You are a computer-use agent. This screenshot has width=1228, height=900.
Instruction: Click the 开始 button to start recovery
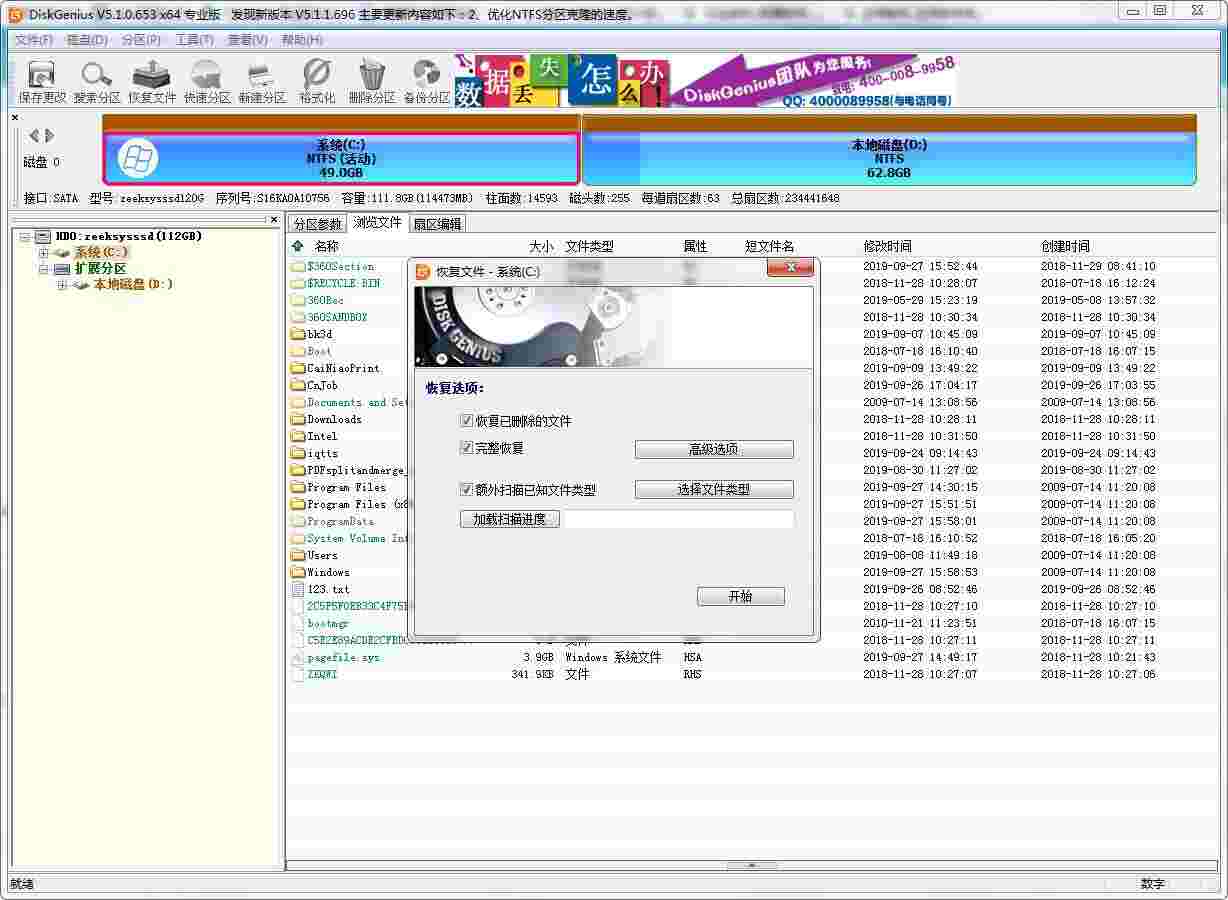click(740, 596)
